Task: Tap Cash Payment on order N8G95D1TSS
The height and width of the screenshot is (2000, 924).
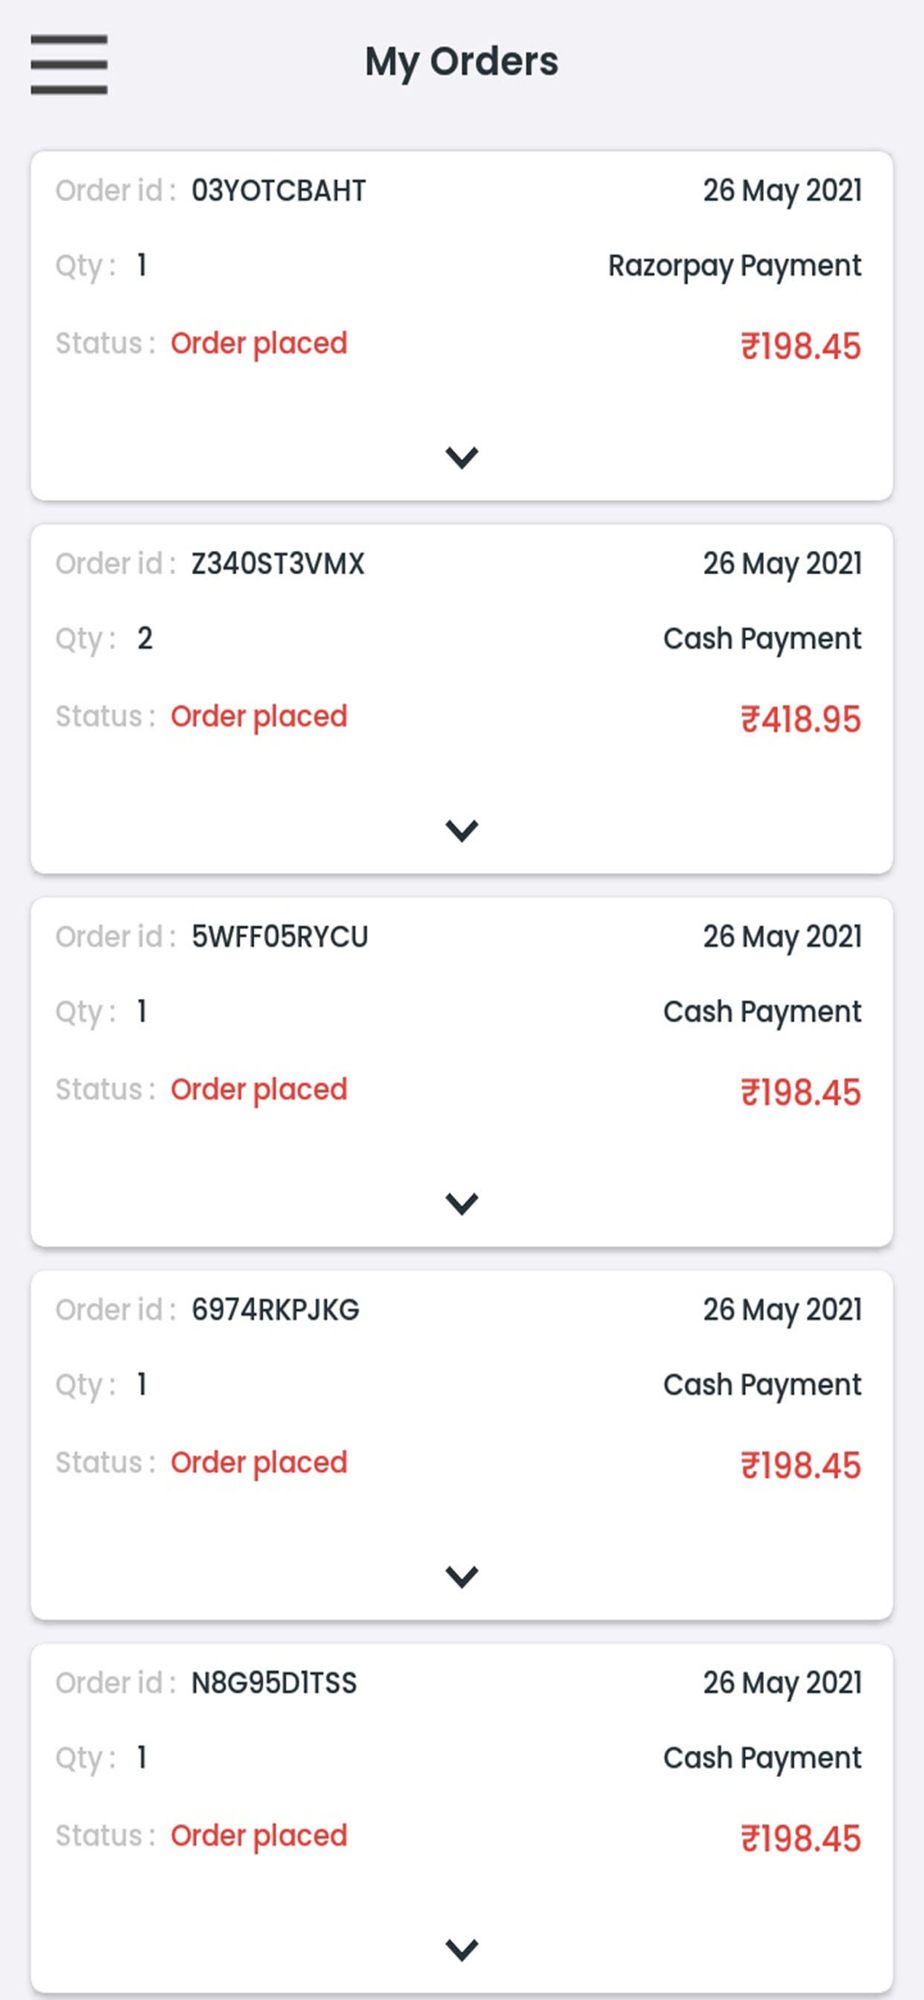Action: 762,1757
